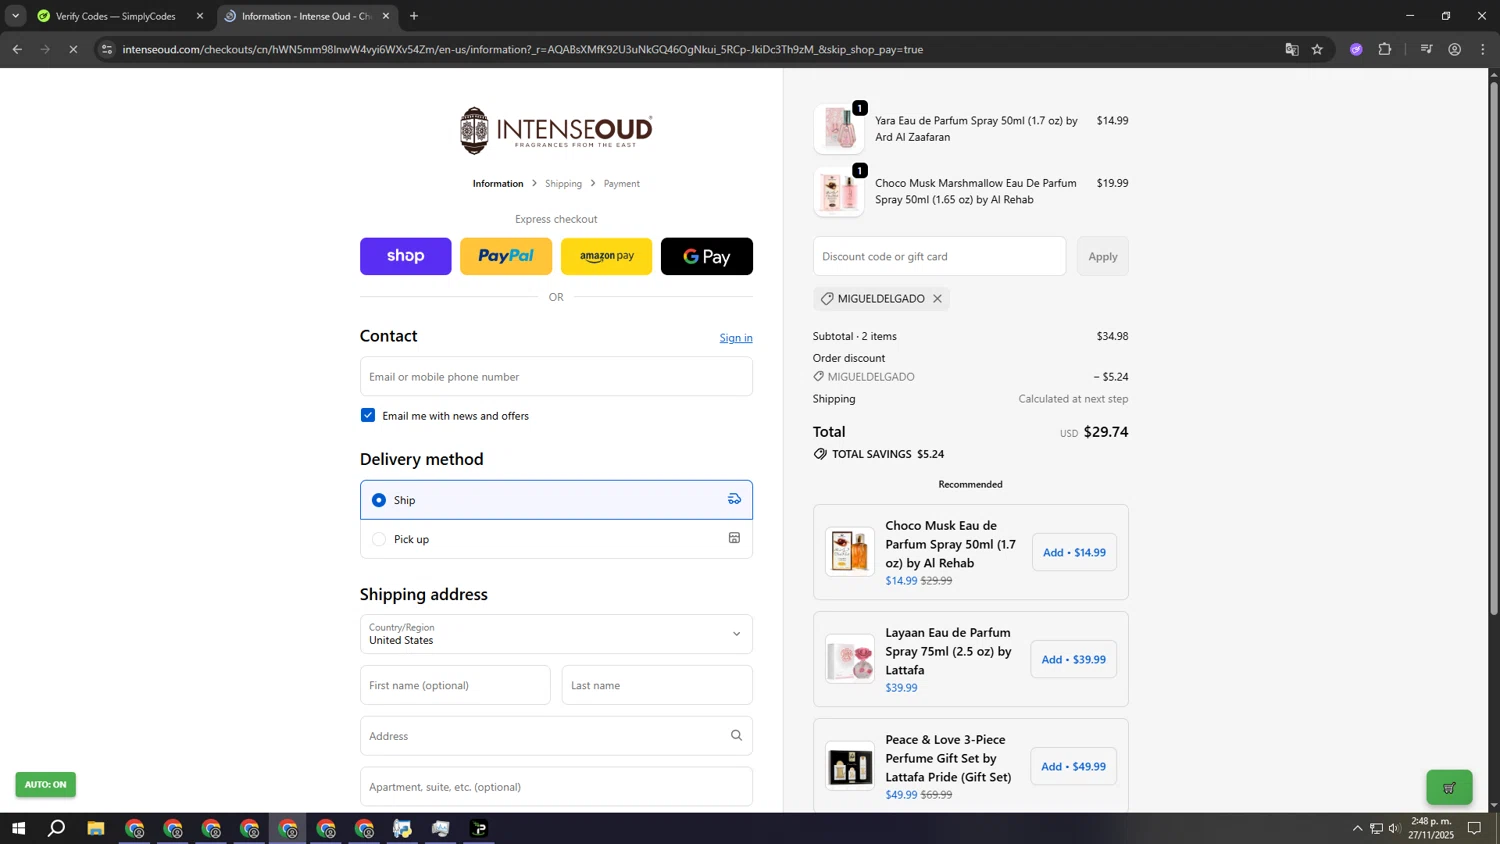The height and width of the screenshot is (844, 1500).
Task: View site information icon in address bar
Action: click(107, 49)
